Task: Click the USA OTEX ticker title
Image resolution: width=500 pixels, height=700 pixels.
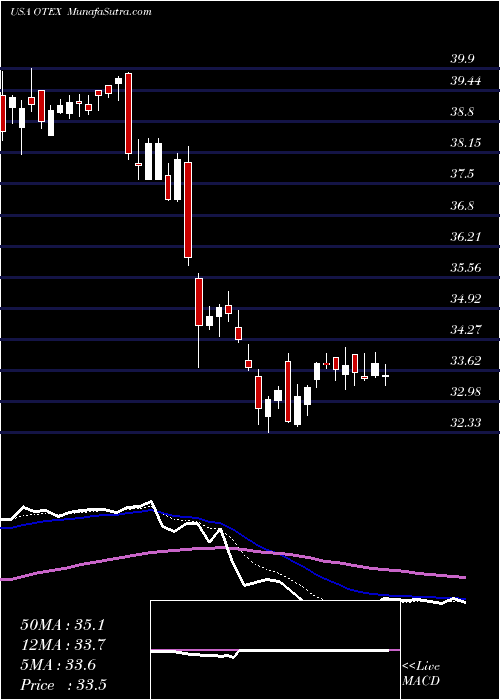Action: (x=36, y=12)
